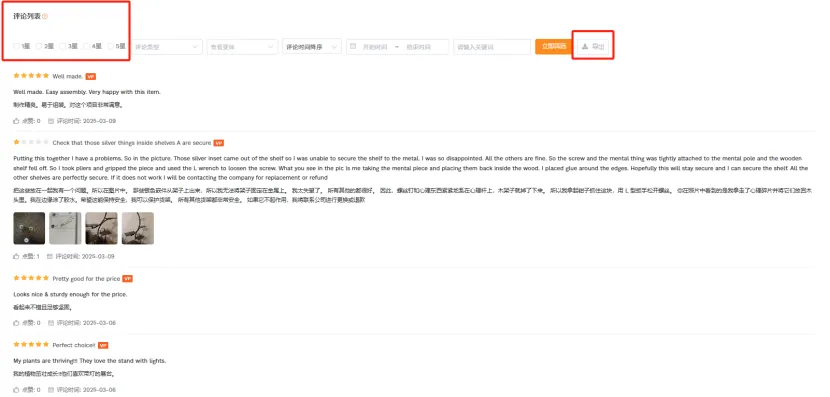
Task: Click the review paragraph starting 'Putting this together'
Action: (410, 168)
